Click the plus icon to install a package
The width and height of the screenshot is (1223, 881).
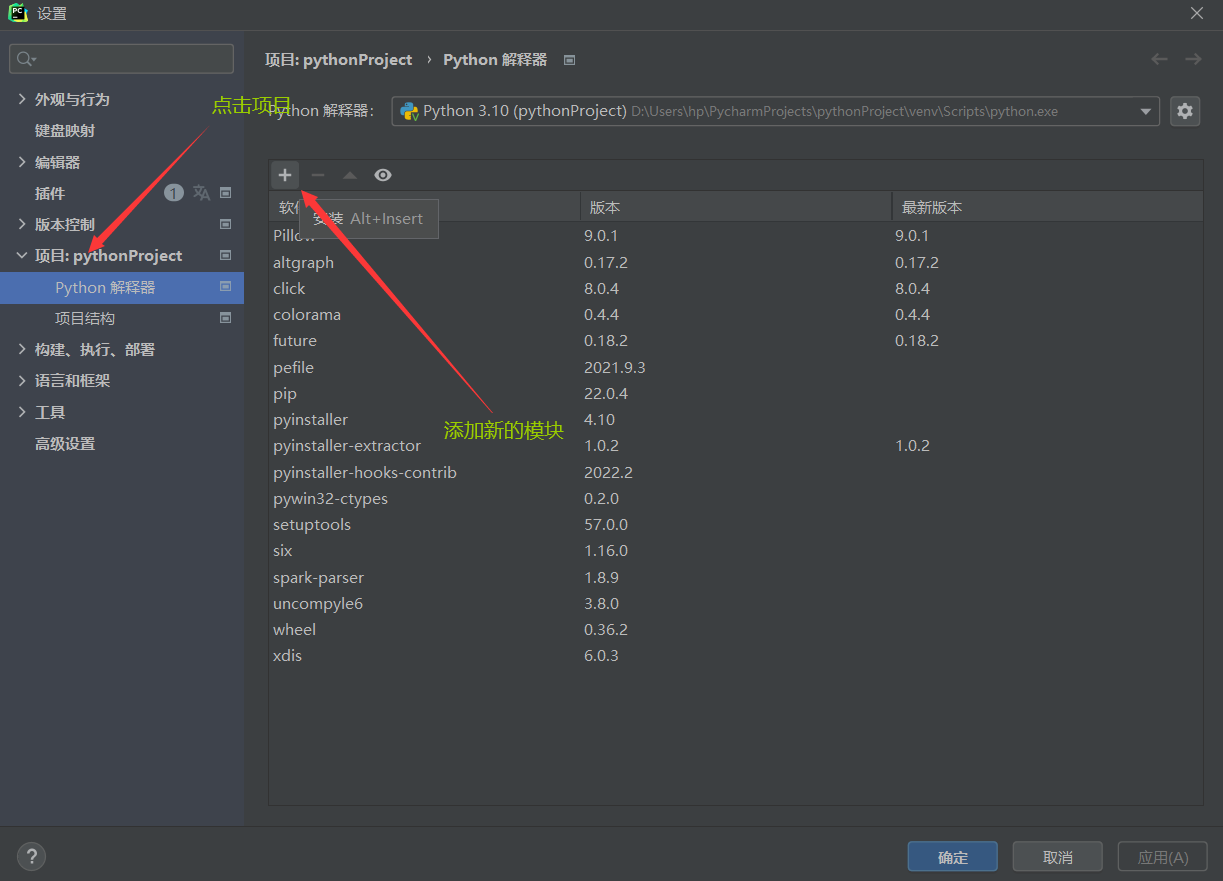click(x=285, y=175)
